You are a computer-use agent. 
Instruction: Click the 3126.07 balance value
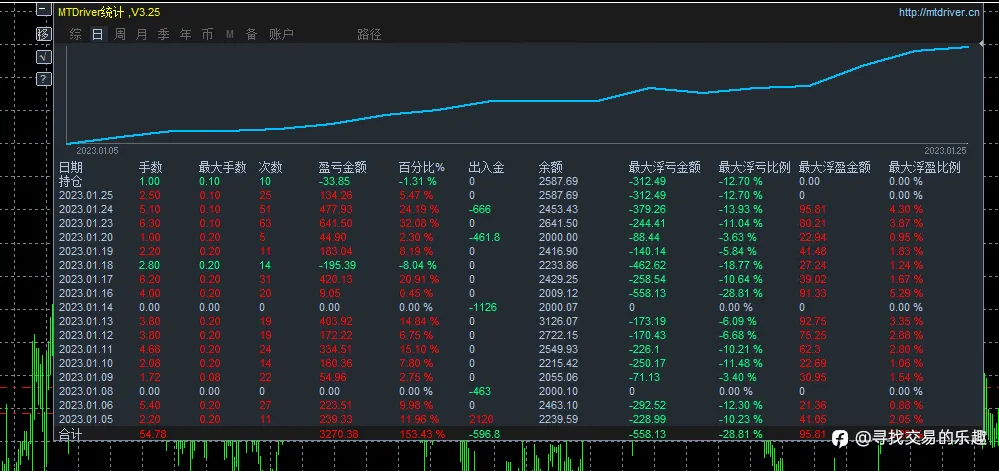558,321
